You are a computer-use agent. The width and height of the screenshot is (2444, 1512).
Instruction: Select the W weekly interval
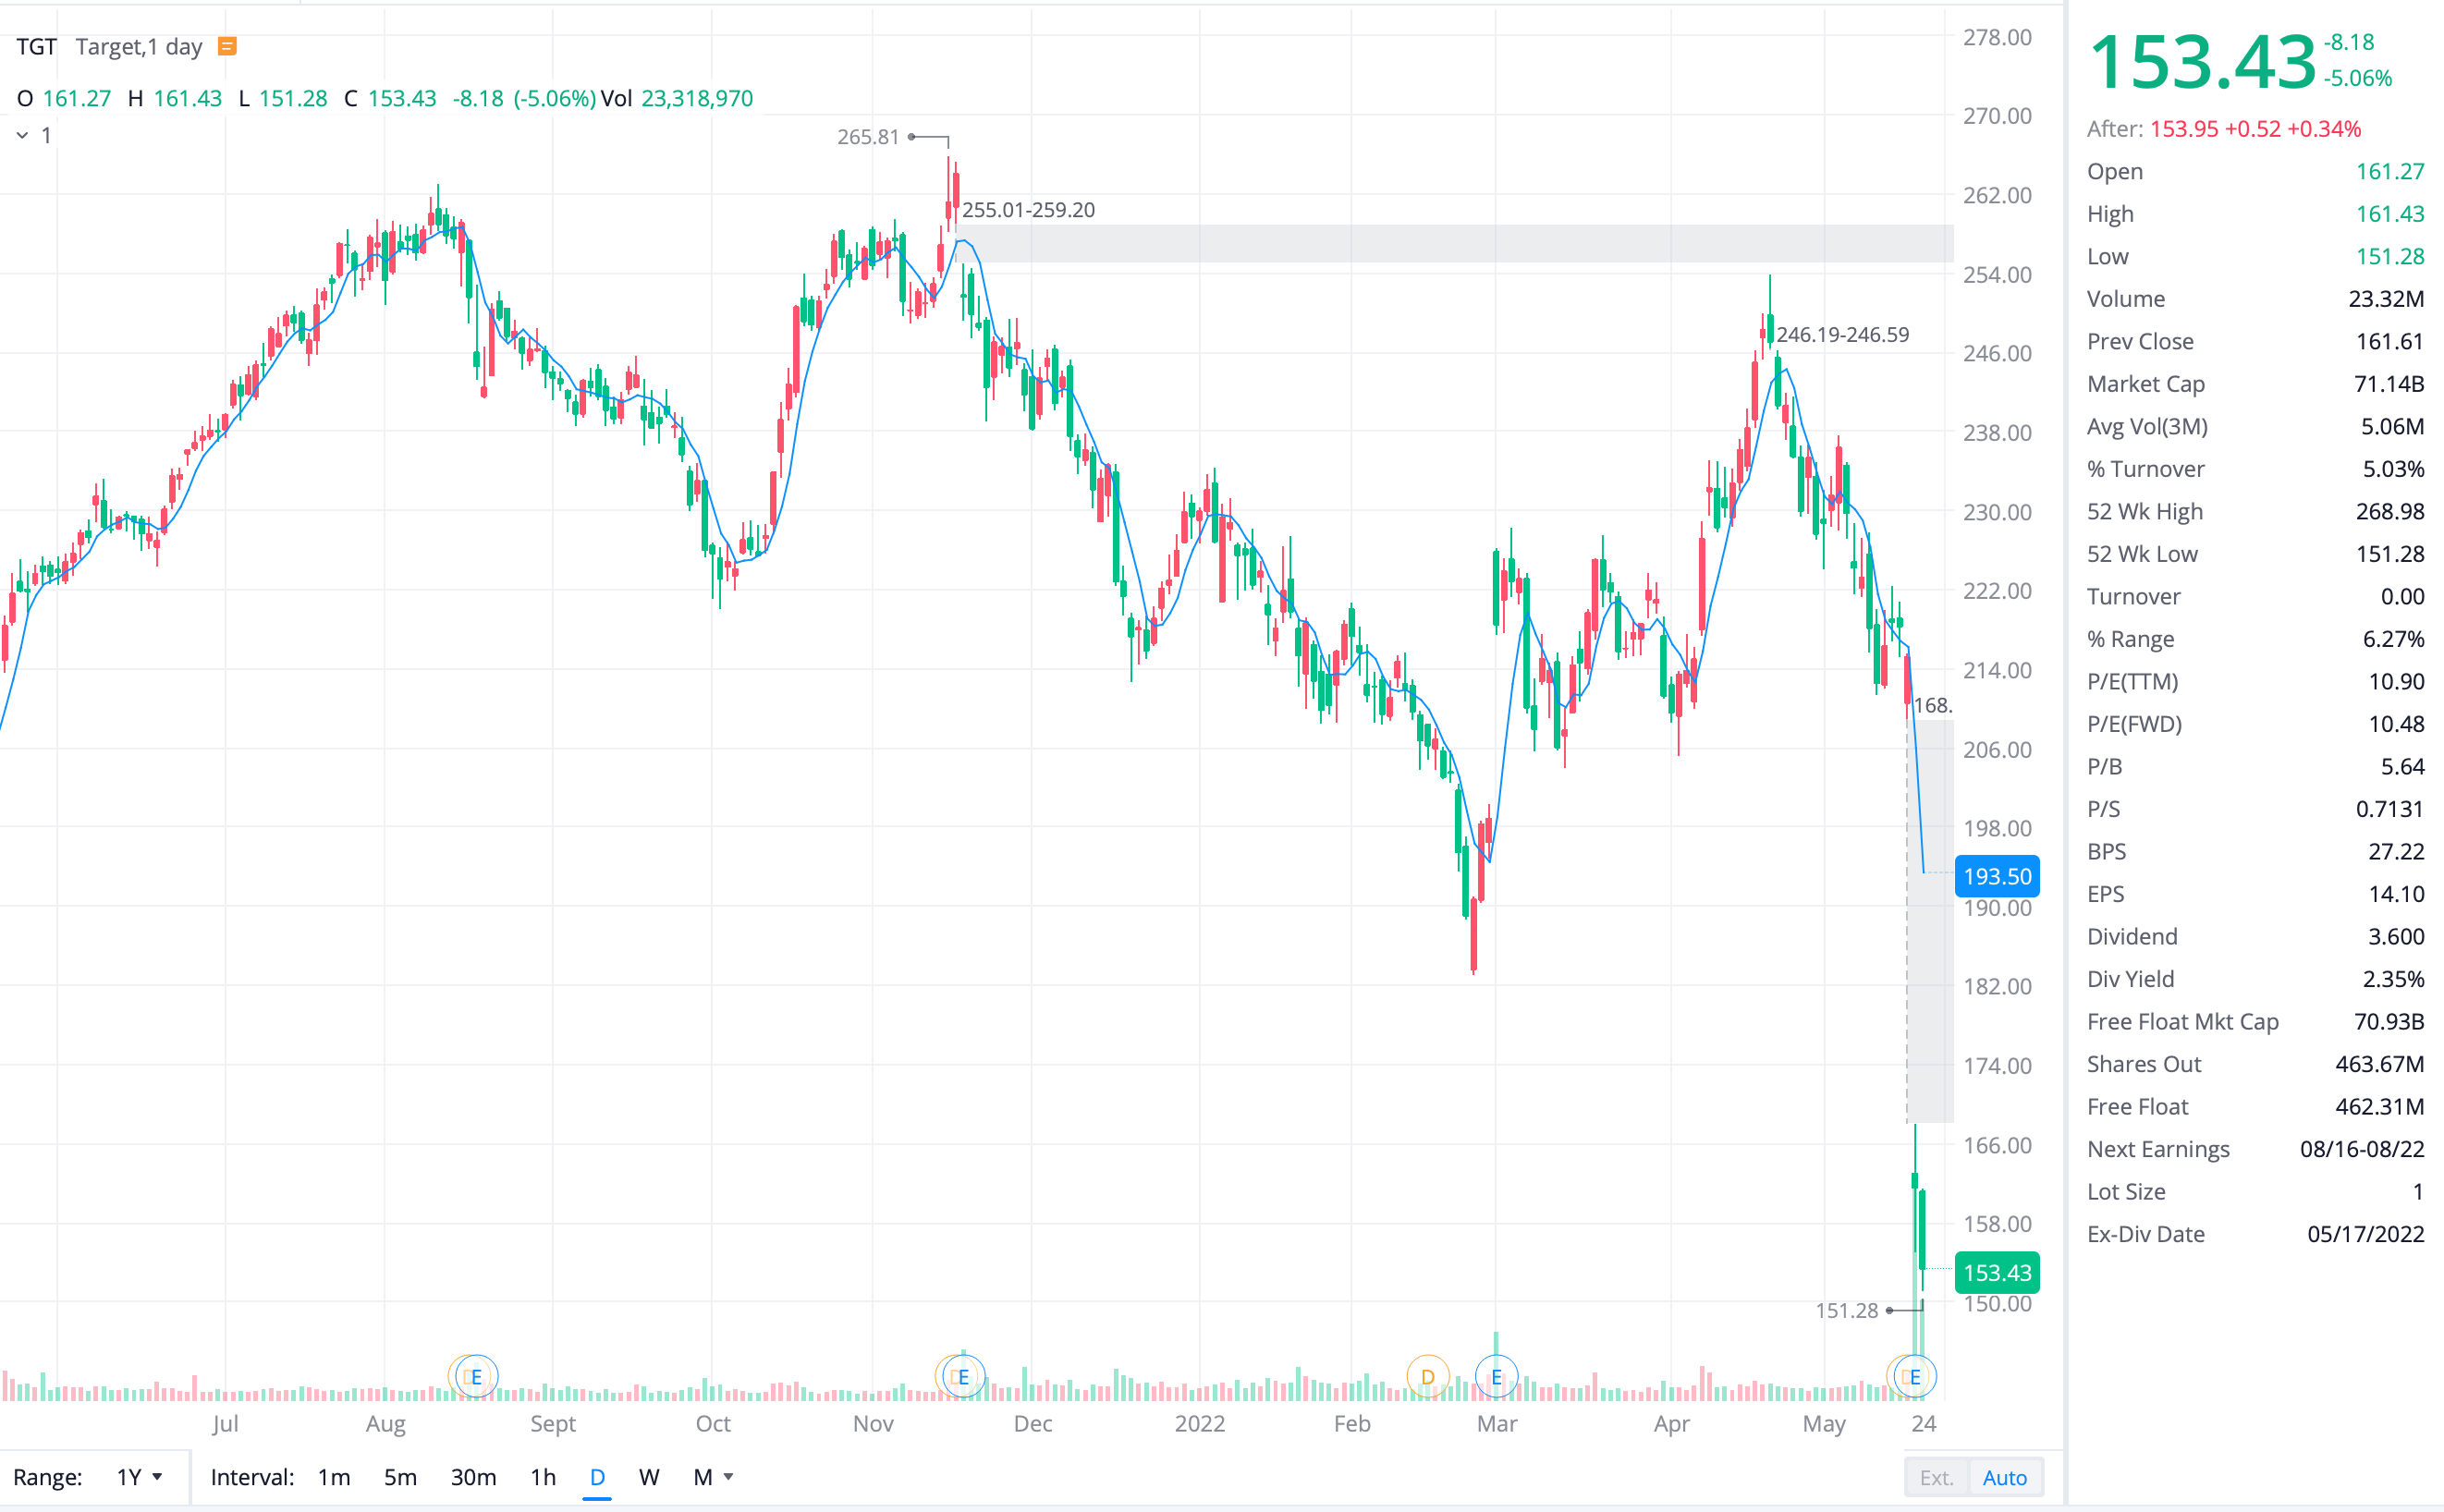tap(649, 1477)
